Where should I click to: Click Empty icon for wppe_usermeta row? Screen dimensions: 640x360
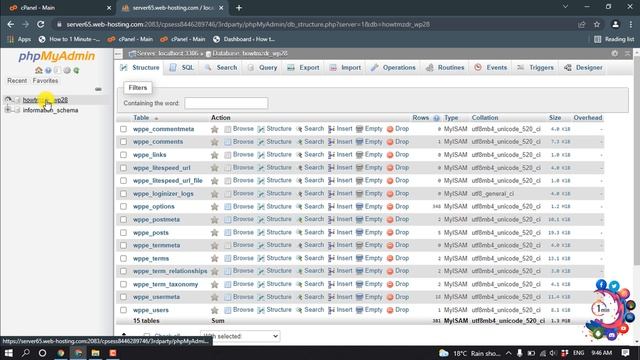(x=359, y=297)
